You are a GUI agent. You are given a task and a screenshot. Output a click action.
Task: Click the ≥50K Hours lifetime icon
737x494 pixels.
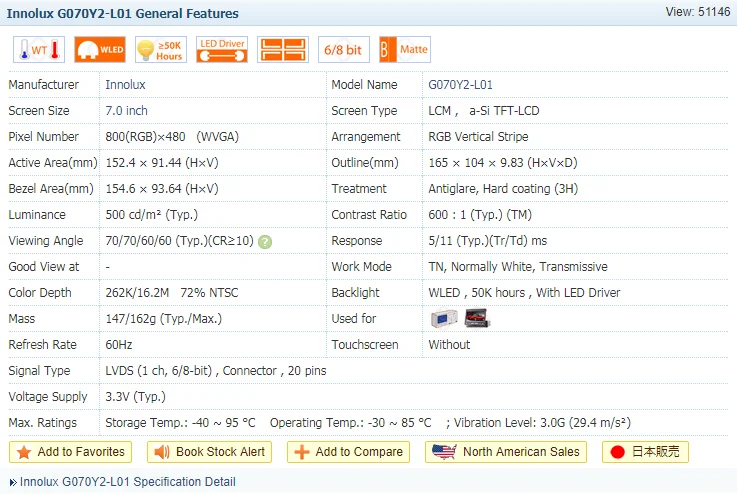160,49
